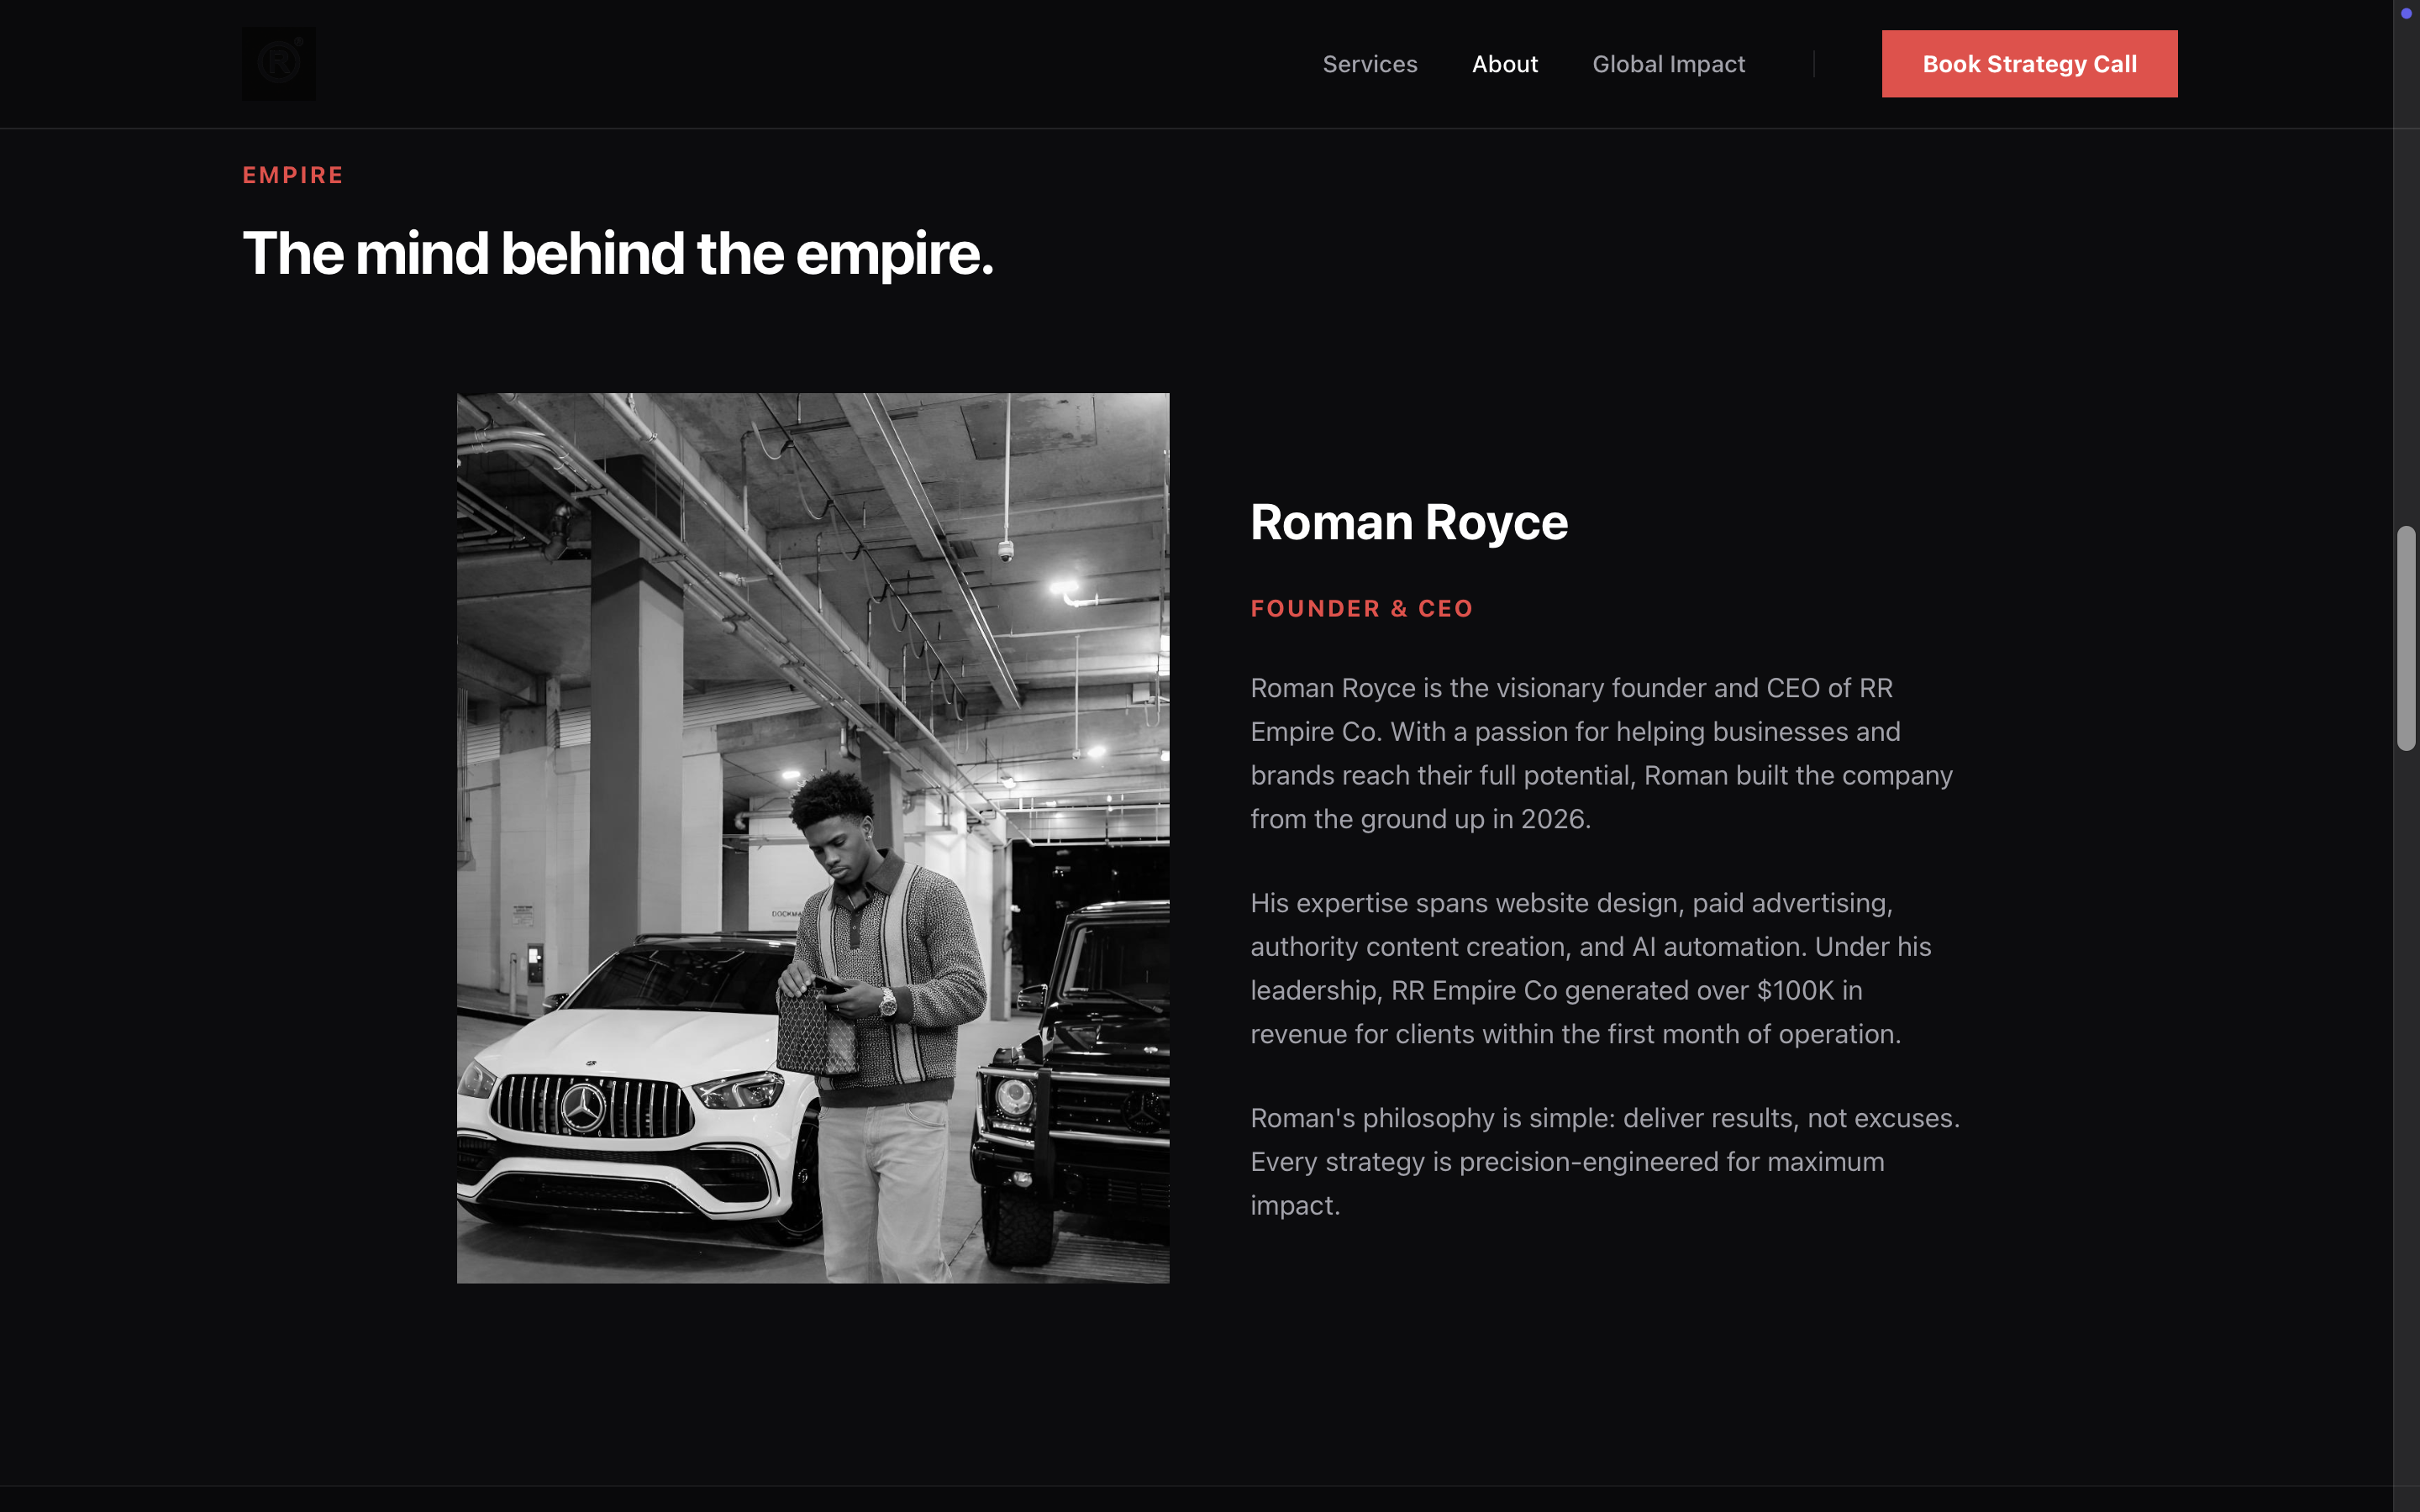2420x1512 pixels.
Task: Click the red EMPIRE section label
Action: click(x=293, y=175)
